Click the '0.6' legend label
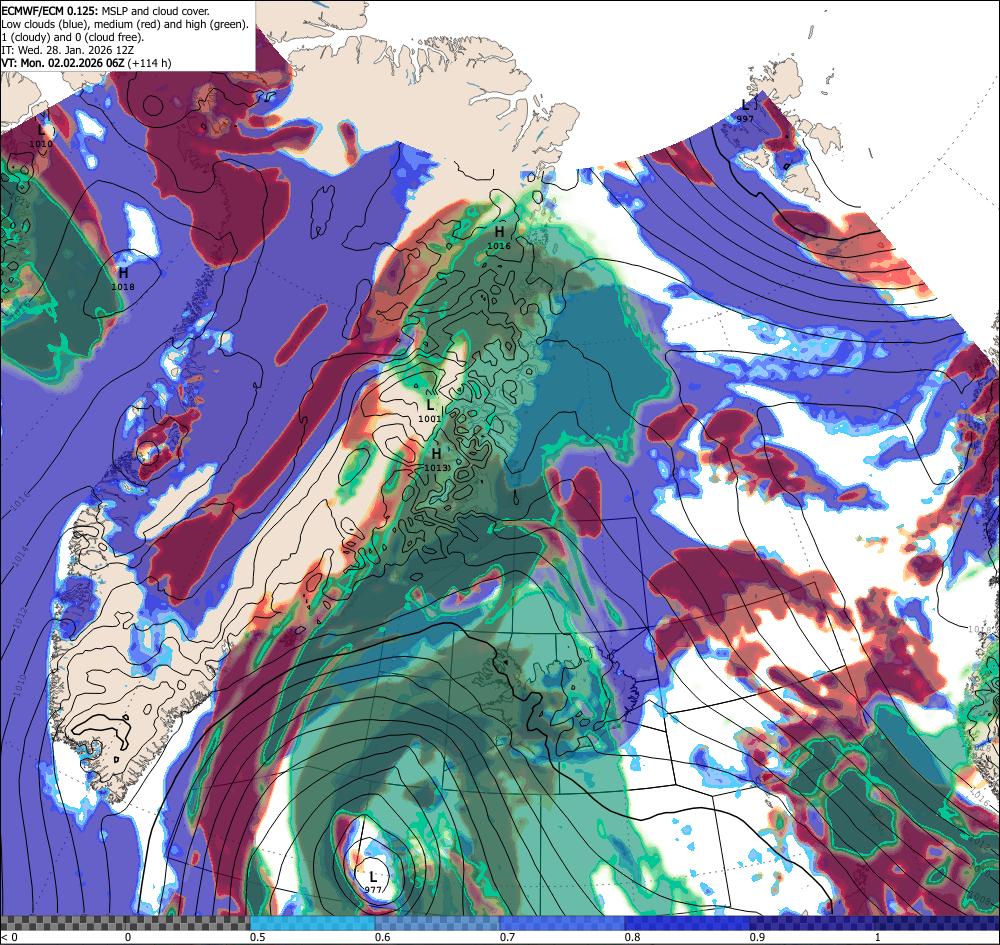This screenshot has width=1000, height=945. point(382,937)
